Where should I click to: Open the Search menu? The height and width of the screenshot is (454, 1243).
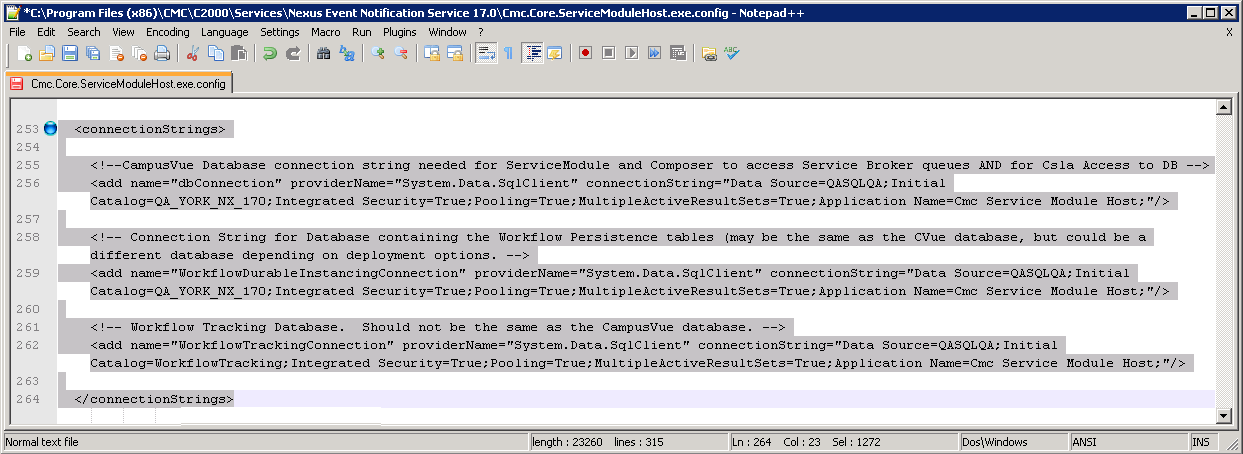pyautogui.click(x=84, y=32)
